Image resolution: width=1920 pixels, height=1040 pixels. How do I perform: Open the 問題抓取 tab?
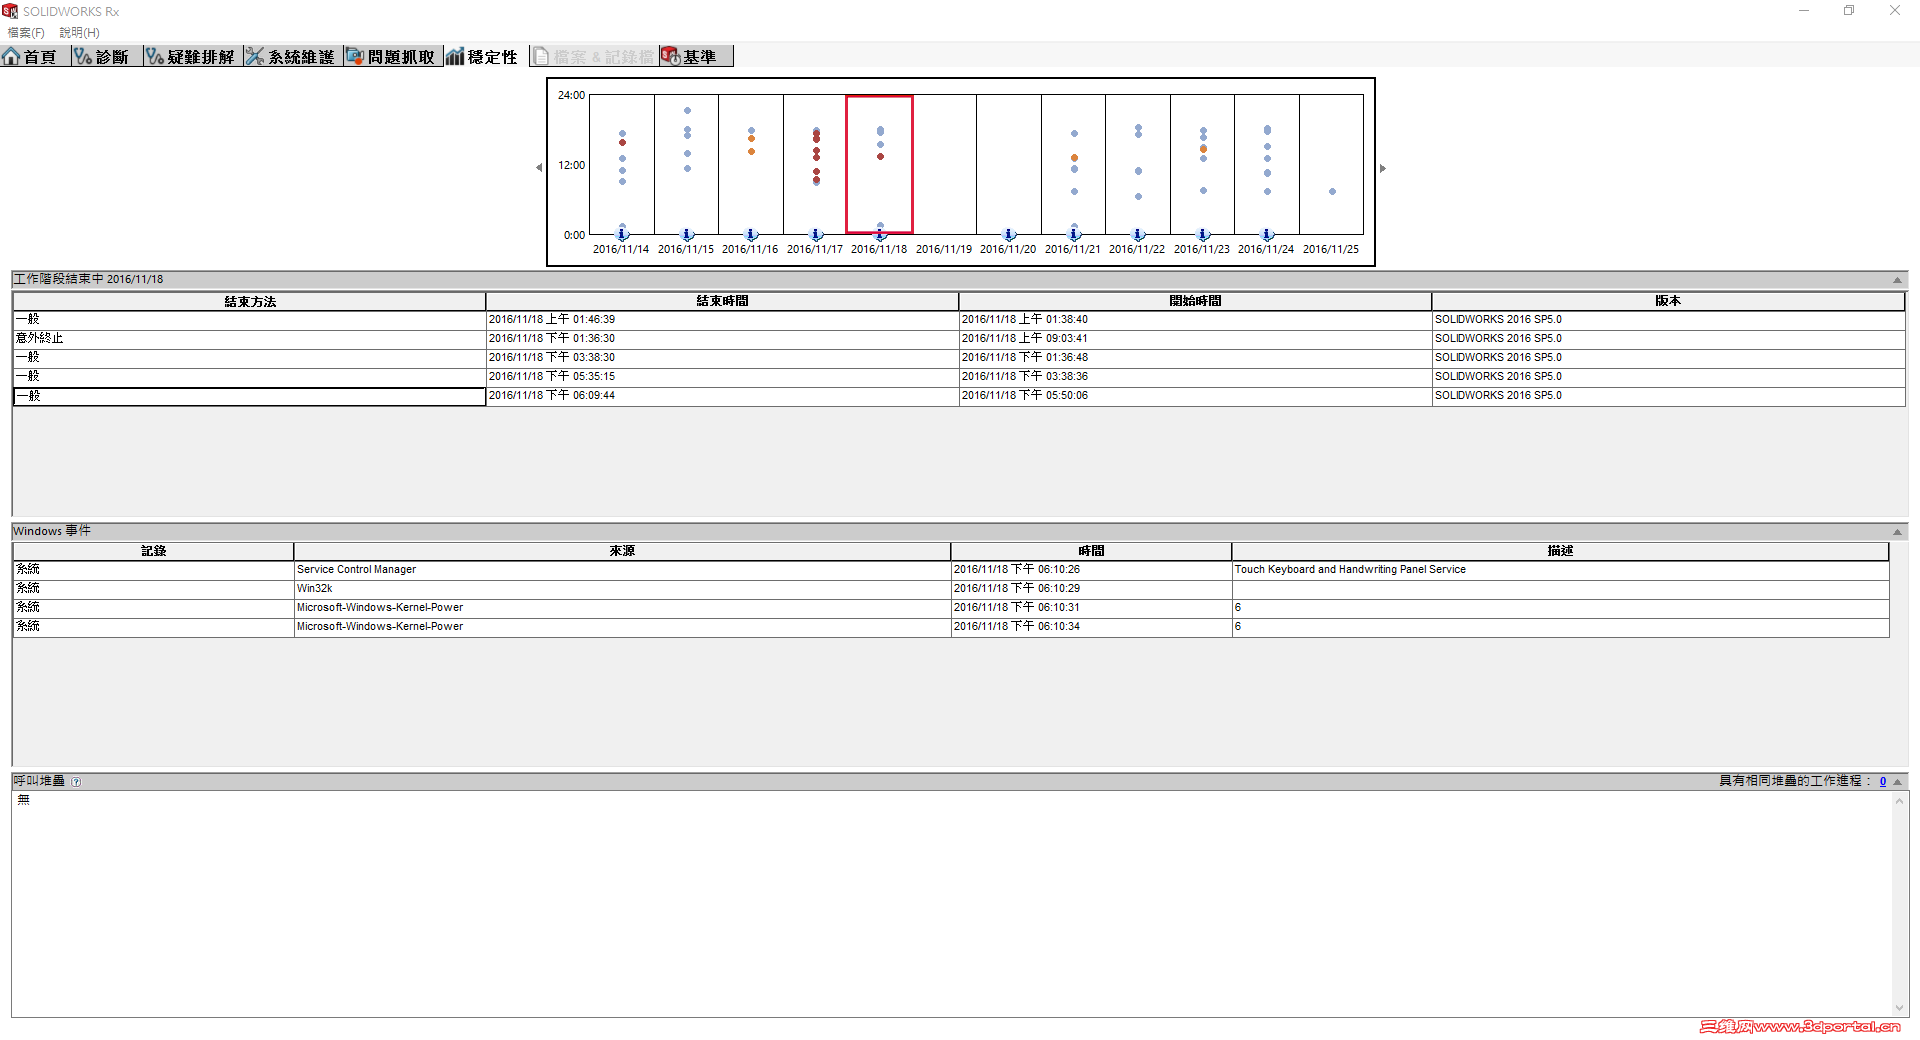click(x=393, y=57)
